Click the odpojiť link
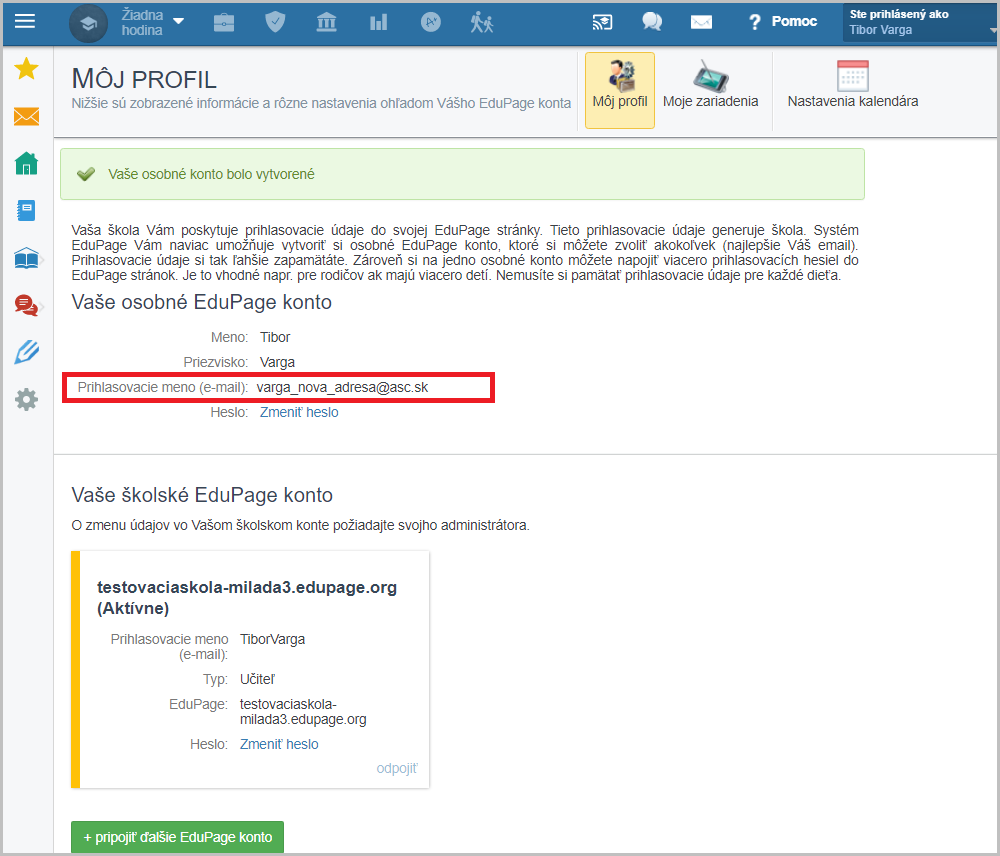Screen dimensions: 1000x856 click(x=397, y=768)
